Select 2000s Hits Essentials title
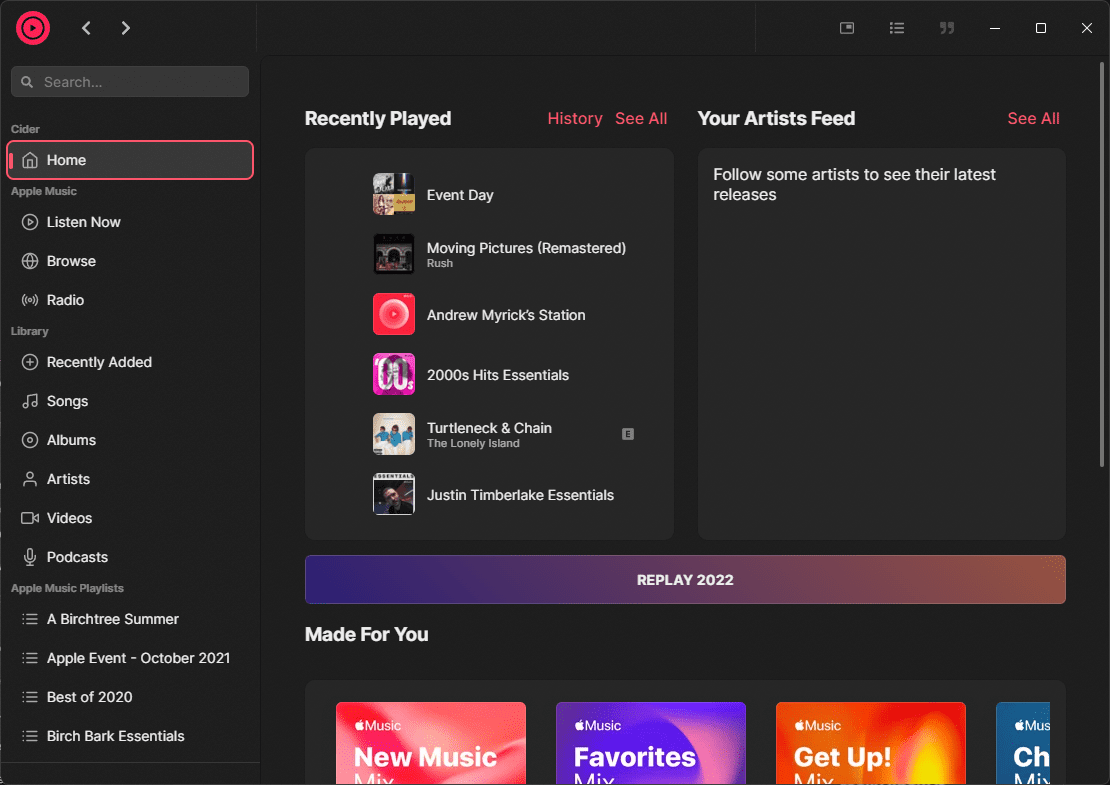 coord(498,375)
